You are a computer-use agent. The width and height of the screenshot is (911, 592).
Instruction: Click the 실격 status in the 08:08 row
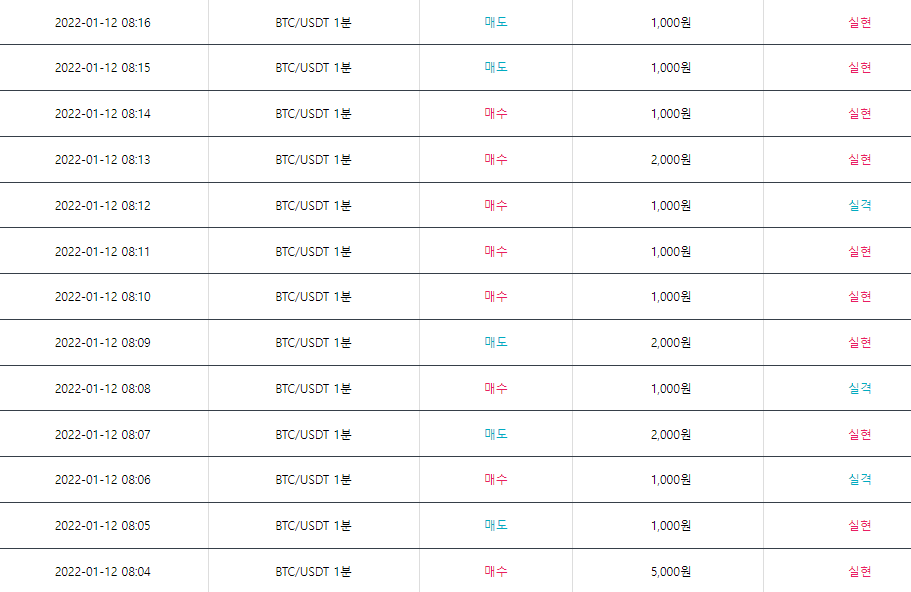tap(860, 388)
